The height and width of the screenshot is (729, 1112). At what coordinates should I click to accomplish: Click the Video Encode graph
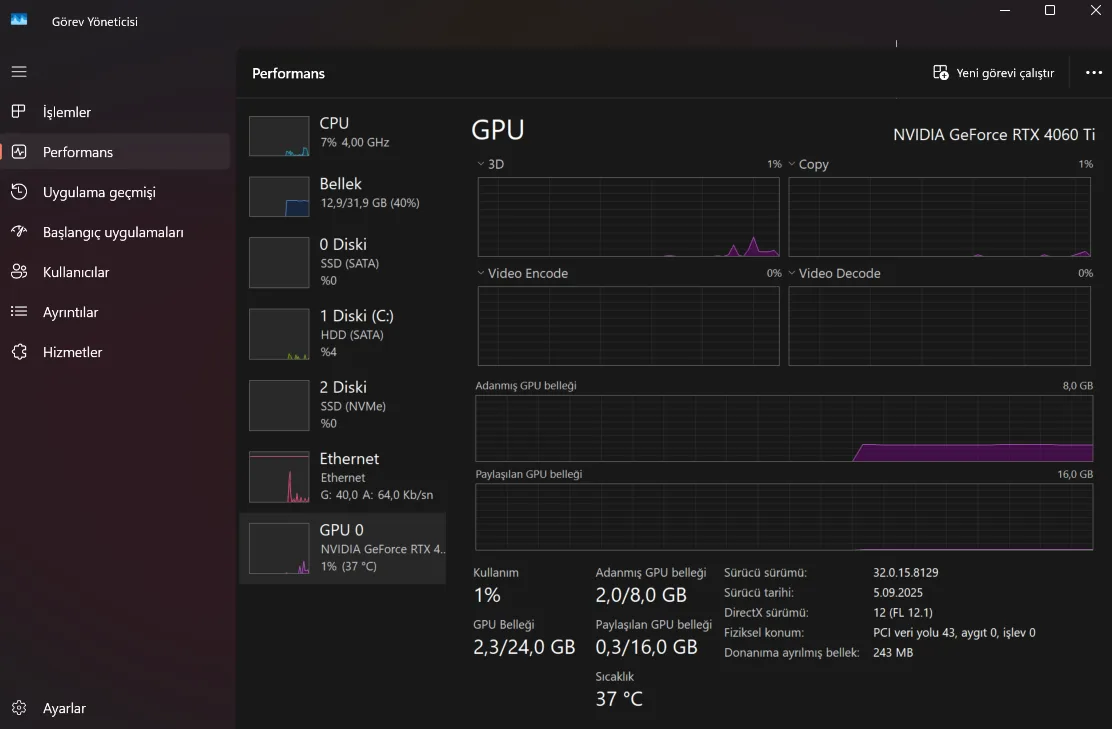pos(628,326)
